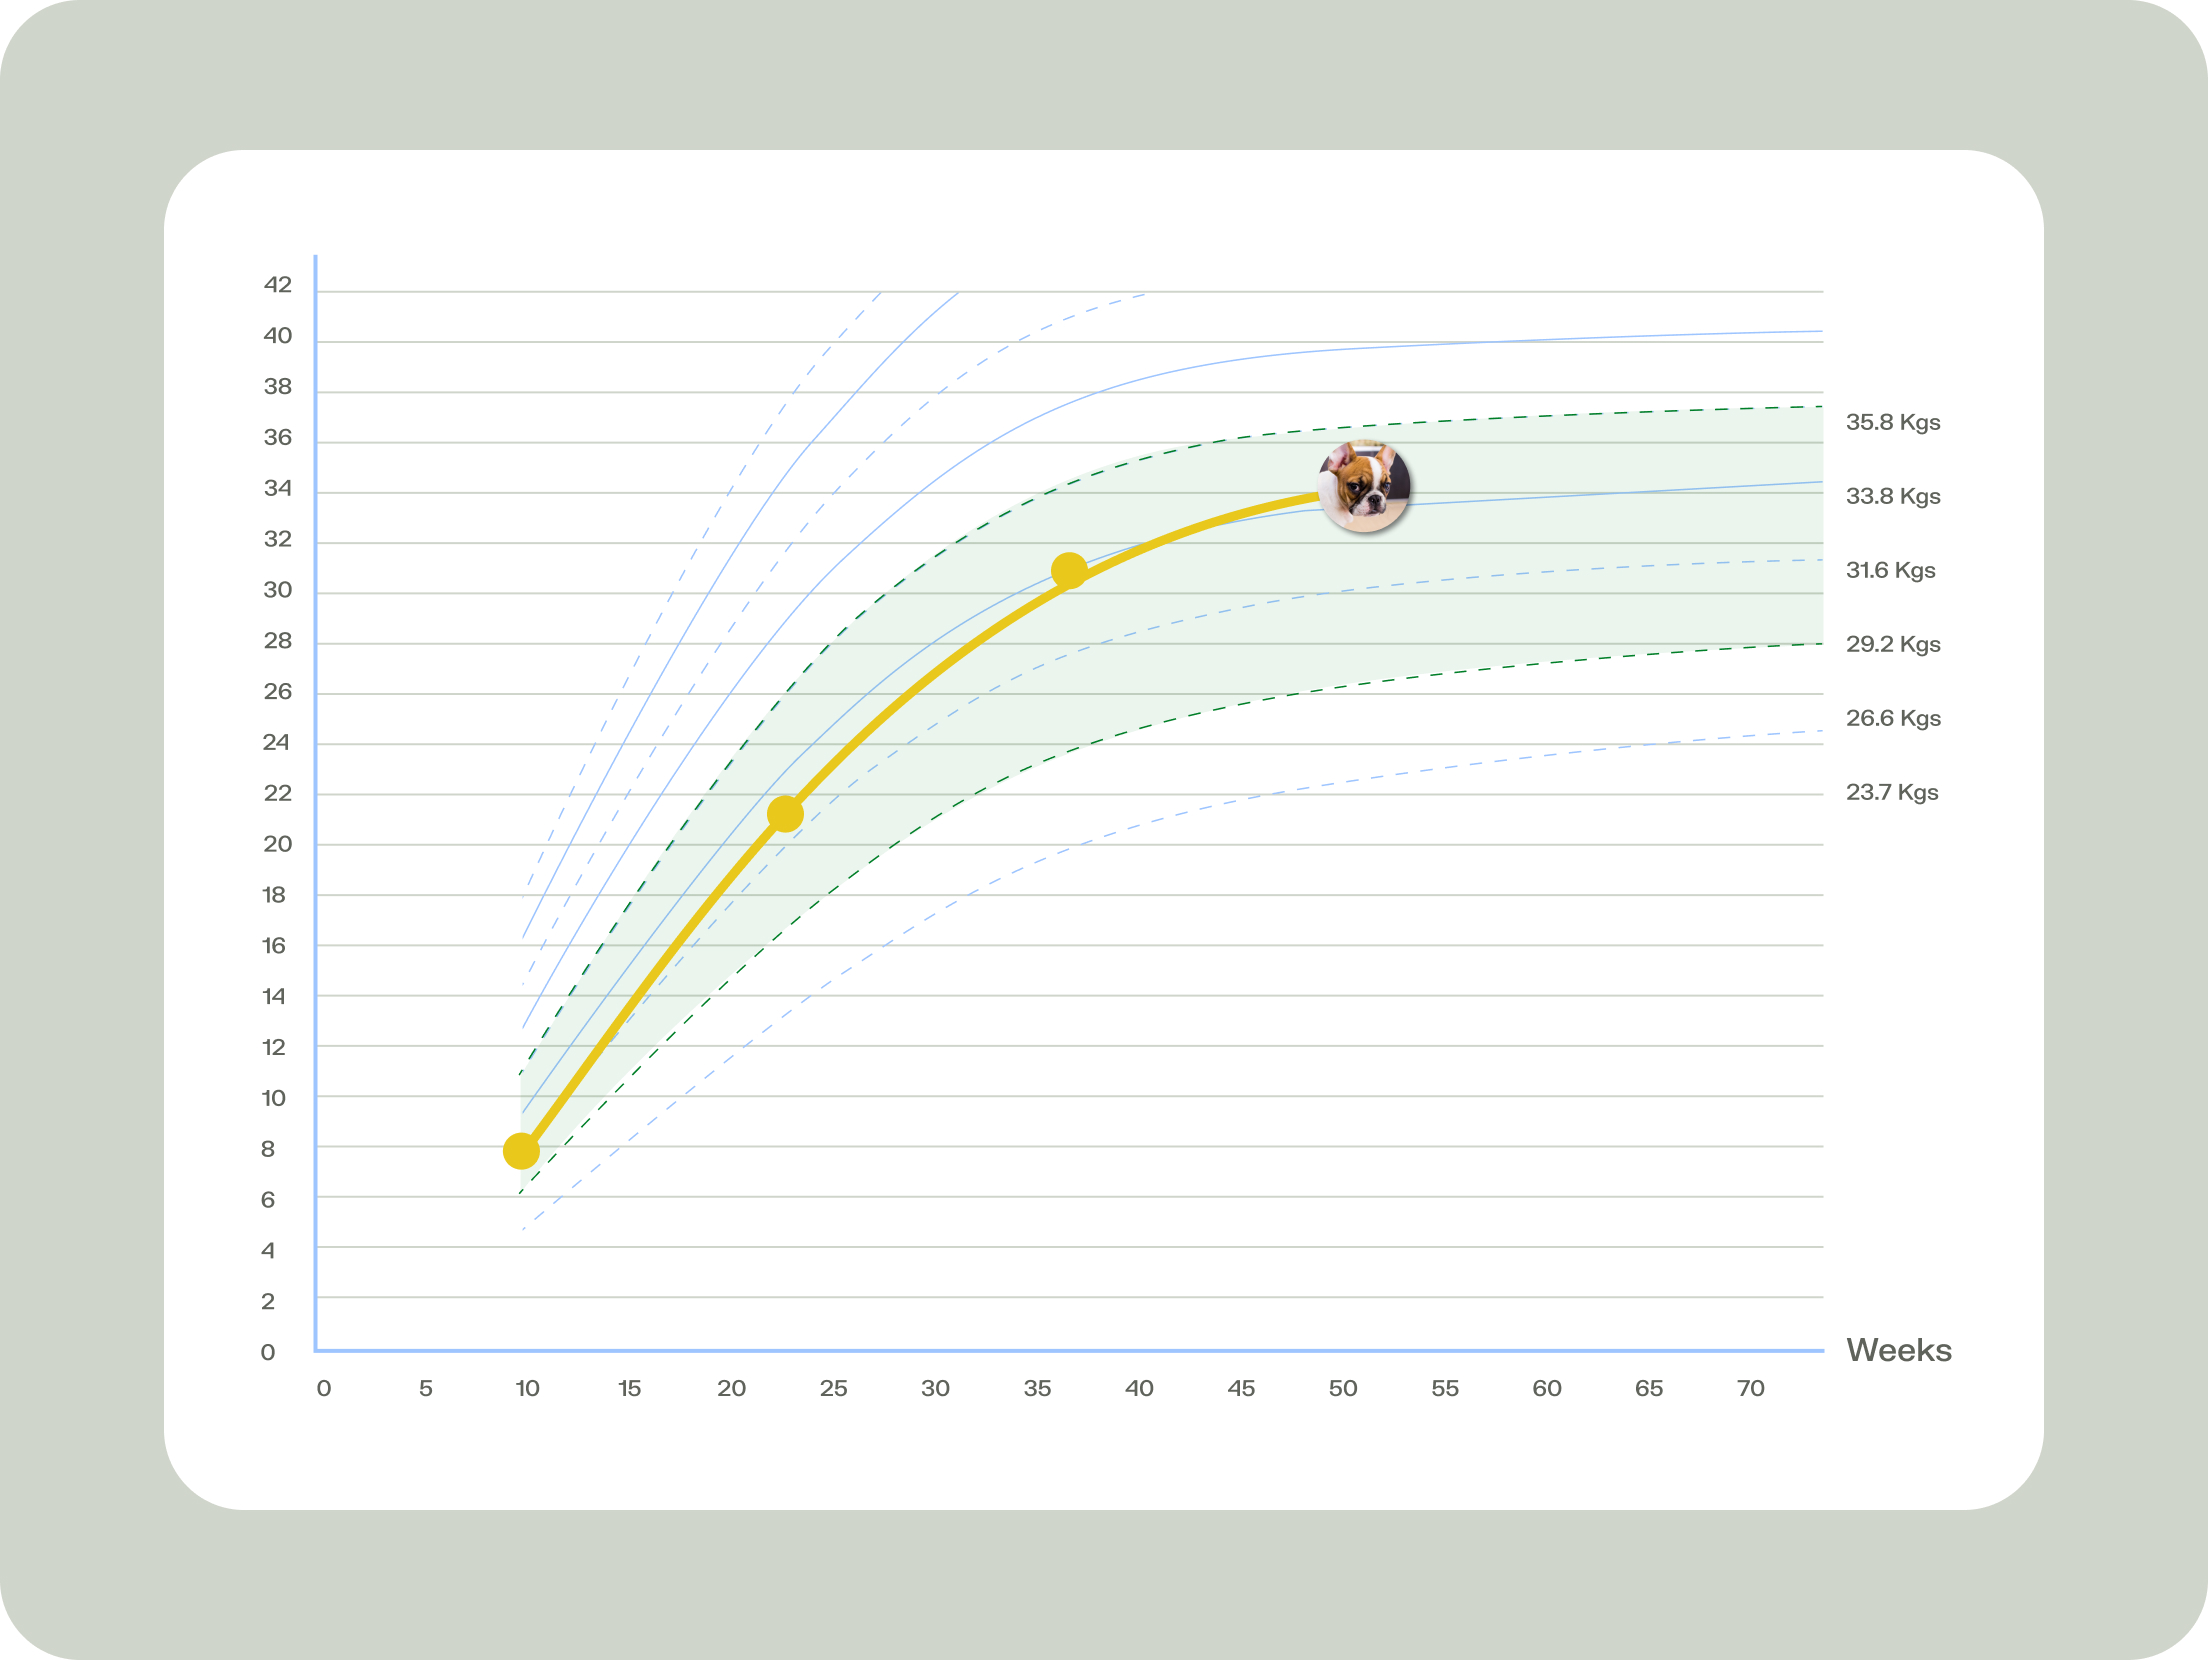Click the 29.2 Kgs label
The height and width of the screenshot is (1660, 2208).
(x=1893, y=644)
